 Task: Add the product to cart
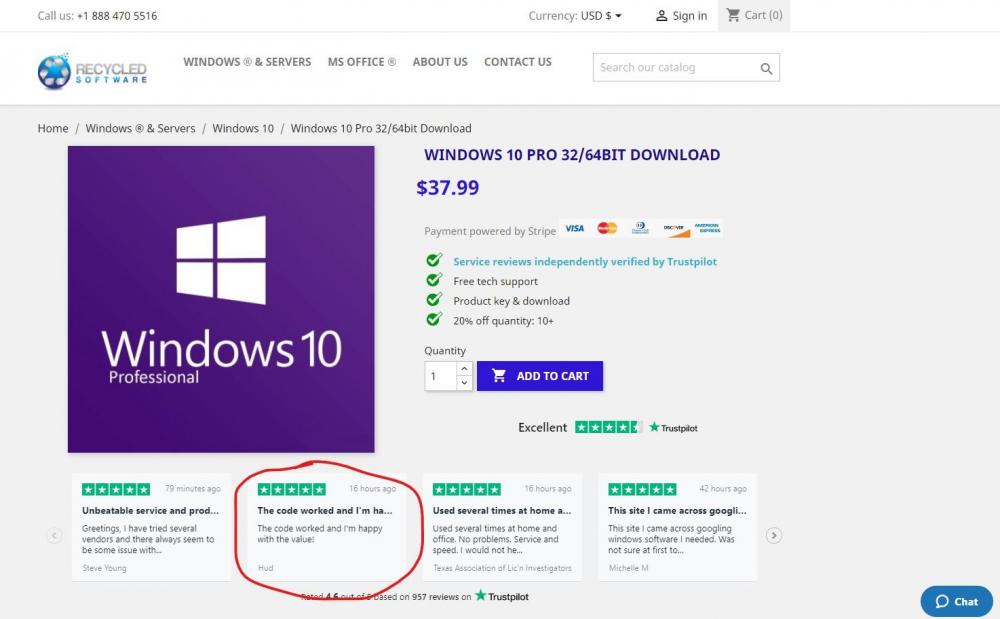tap(540, 376)
